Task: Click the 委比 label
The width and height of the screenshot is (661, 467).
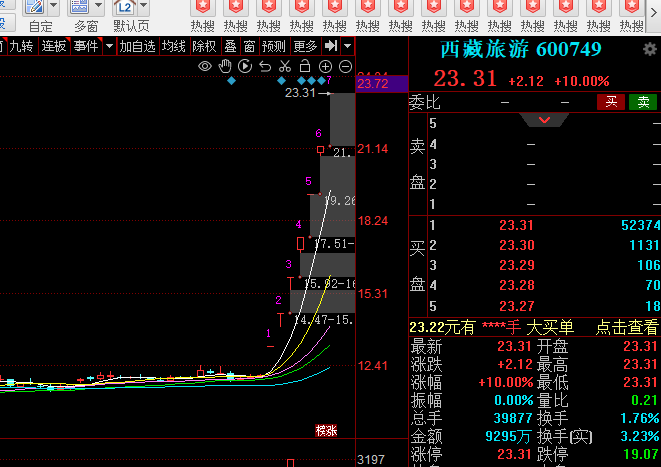Action: (425, 102)
